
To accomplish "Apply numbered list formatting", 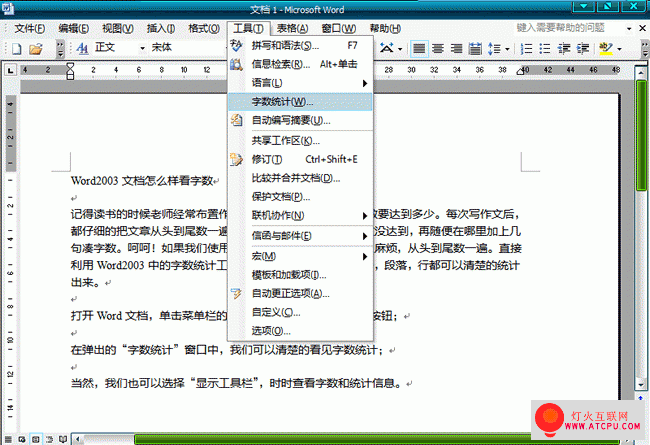I will click(x=526, y=49).
